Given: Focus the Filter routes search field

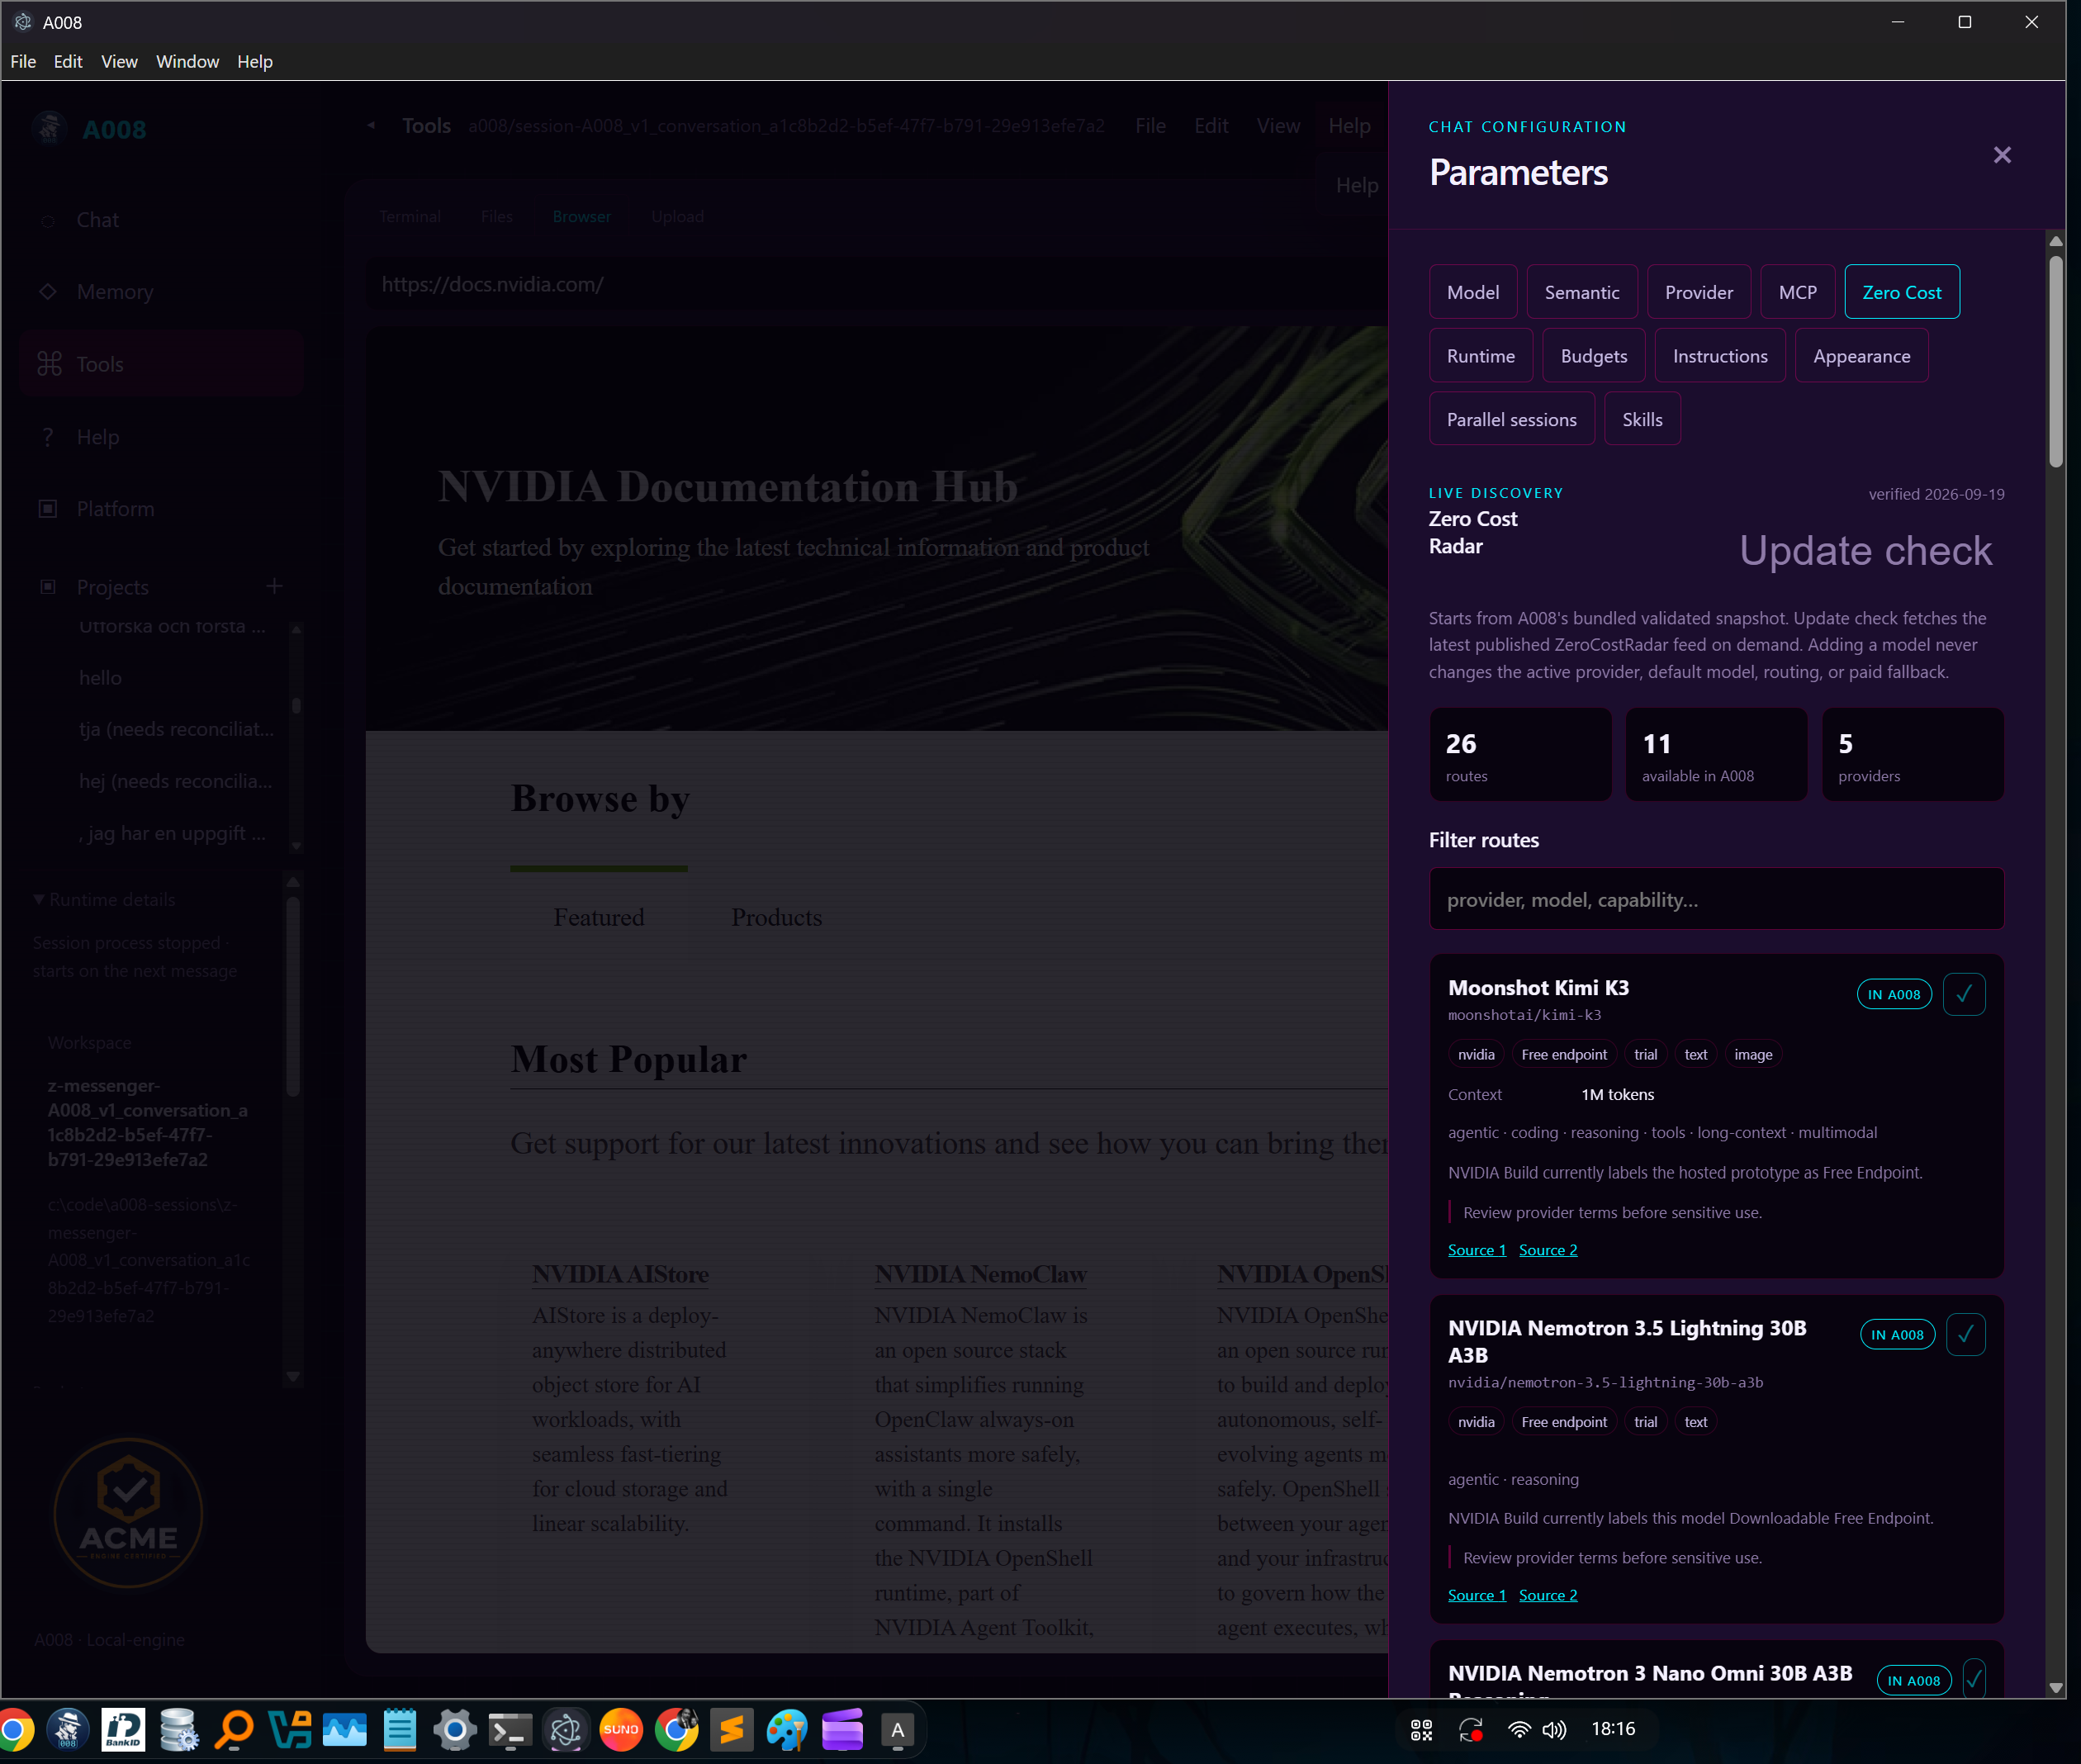Looking at the screenshot, I should point(1716,899).
